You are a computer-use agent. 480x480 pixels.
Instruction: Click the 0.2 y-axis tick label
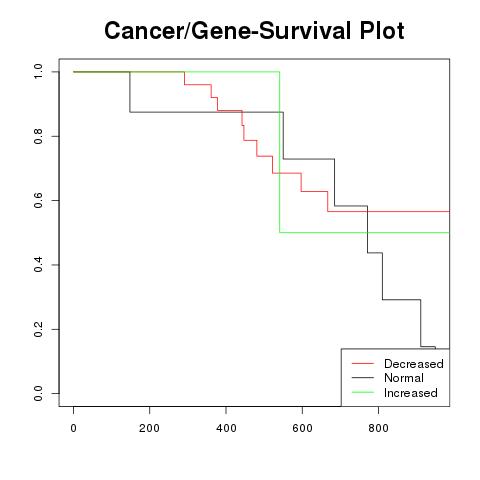tap(38, 329)
